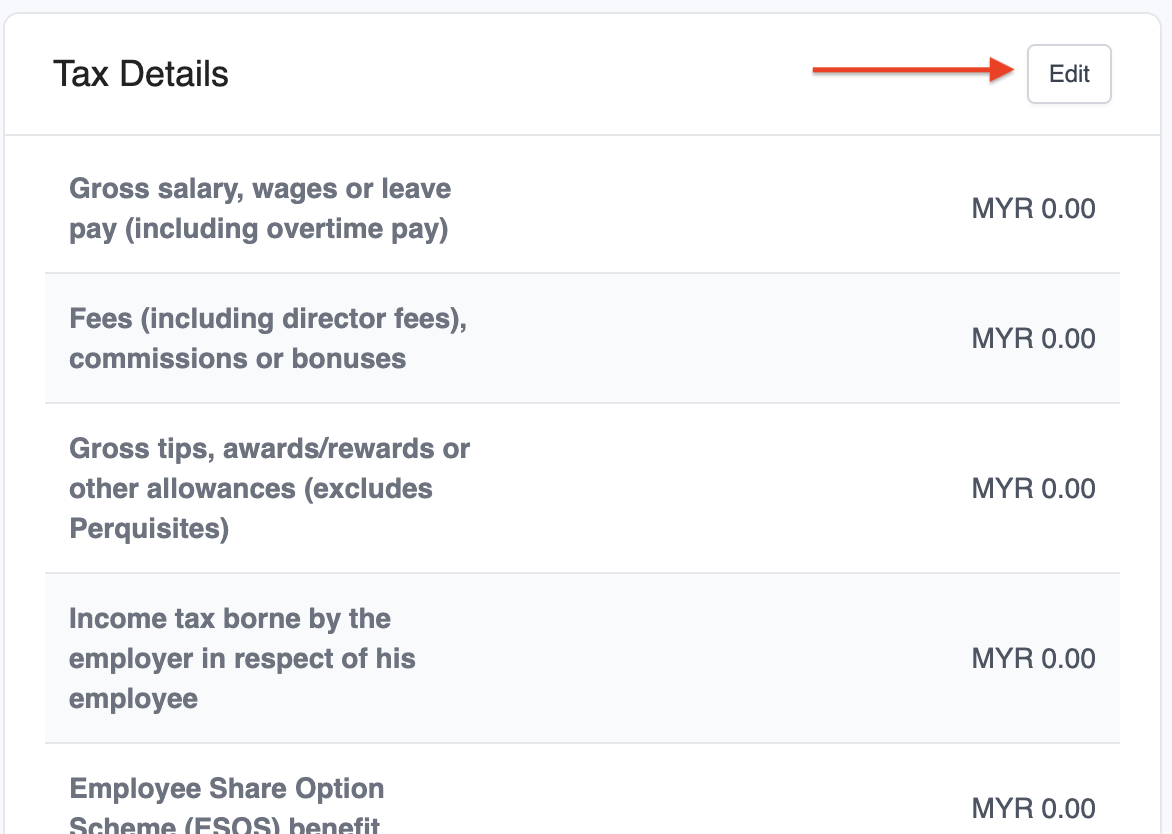The width and height of the screenshot is (1172, 834).
Task: Click the "commissions or bonuses" text line
Action: (x=237, y=359)
